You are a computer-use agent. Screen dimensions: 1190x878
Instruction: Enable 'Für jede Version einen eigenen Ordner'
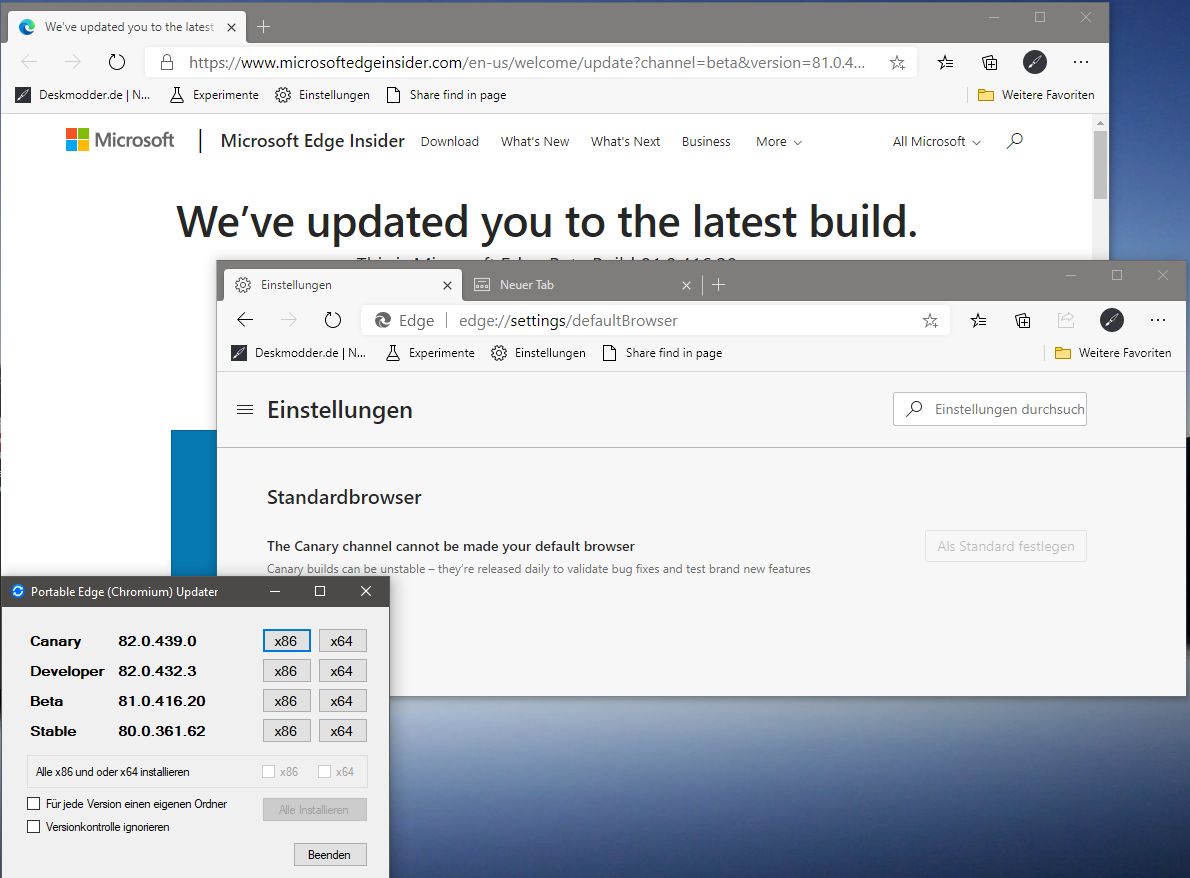[x=33, y=804]
